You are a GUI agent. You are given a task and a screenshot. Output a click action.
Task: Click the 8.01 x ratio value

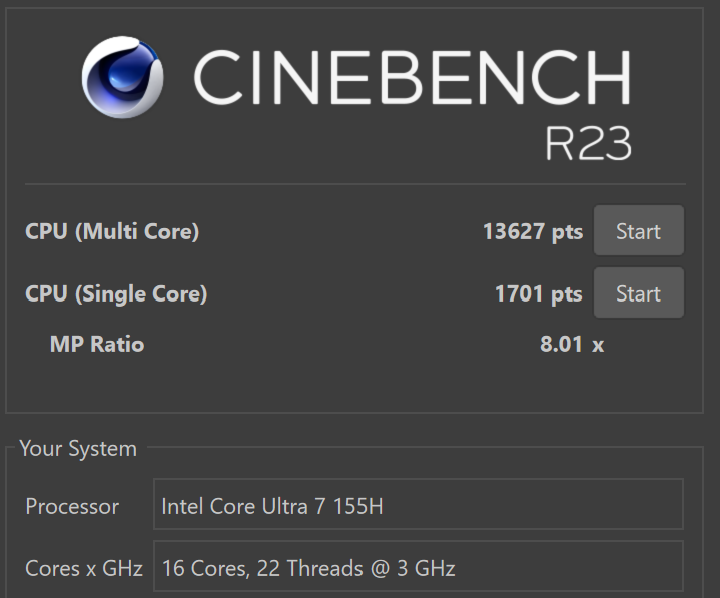pyautogui.click(x=571, y=345)
